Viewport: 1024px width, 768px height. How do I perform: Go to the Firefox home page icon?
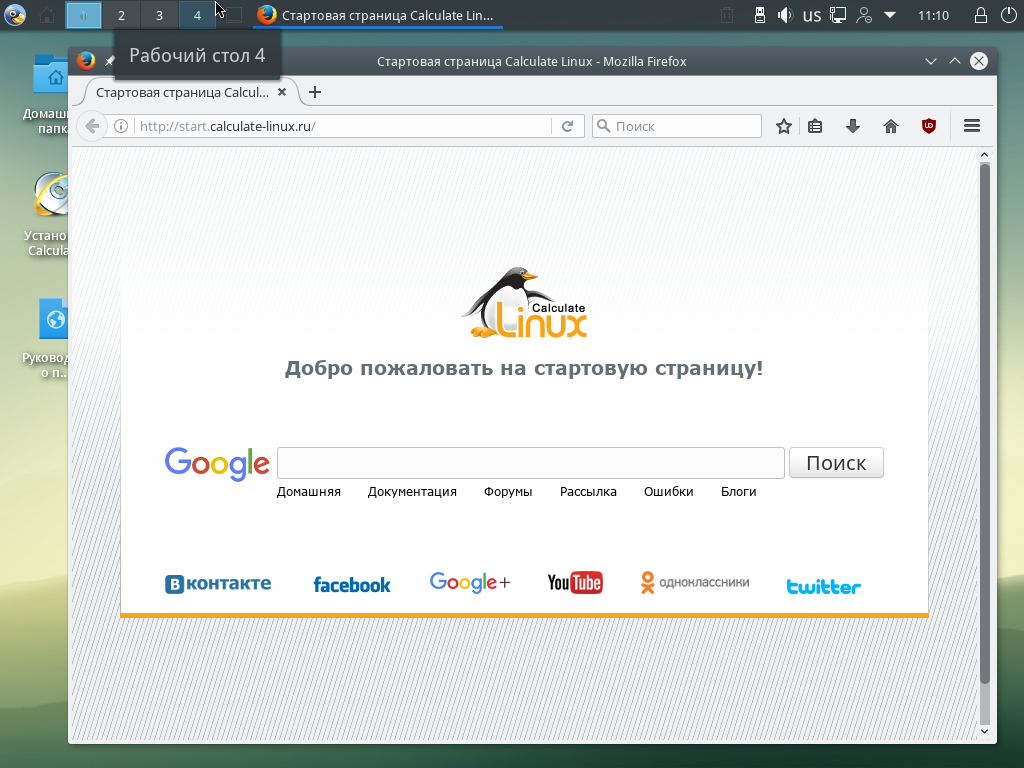coord(891,126)
